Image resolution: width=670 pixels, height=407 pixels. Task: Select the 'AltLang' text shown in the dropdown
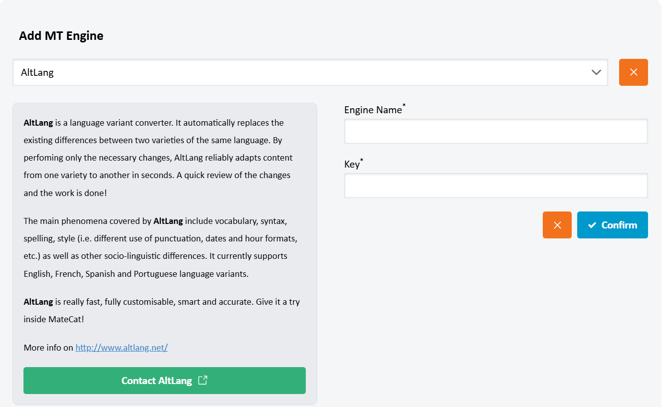(x=37, y=72)
